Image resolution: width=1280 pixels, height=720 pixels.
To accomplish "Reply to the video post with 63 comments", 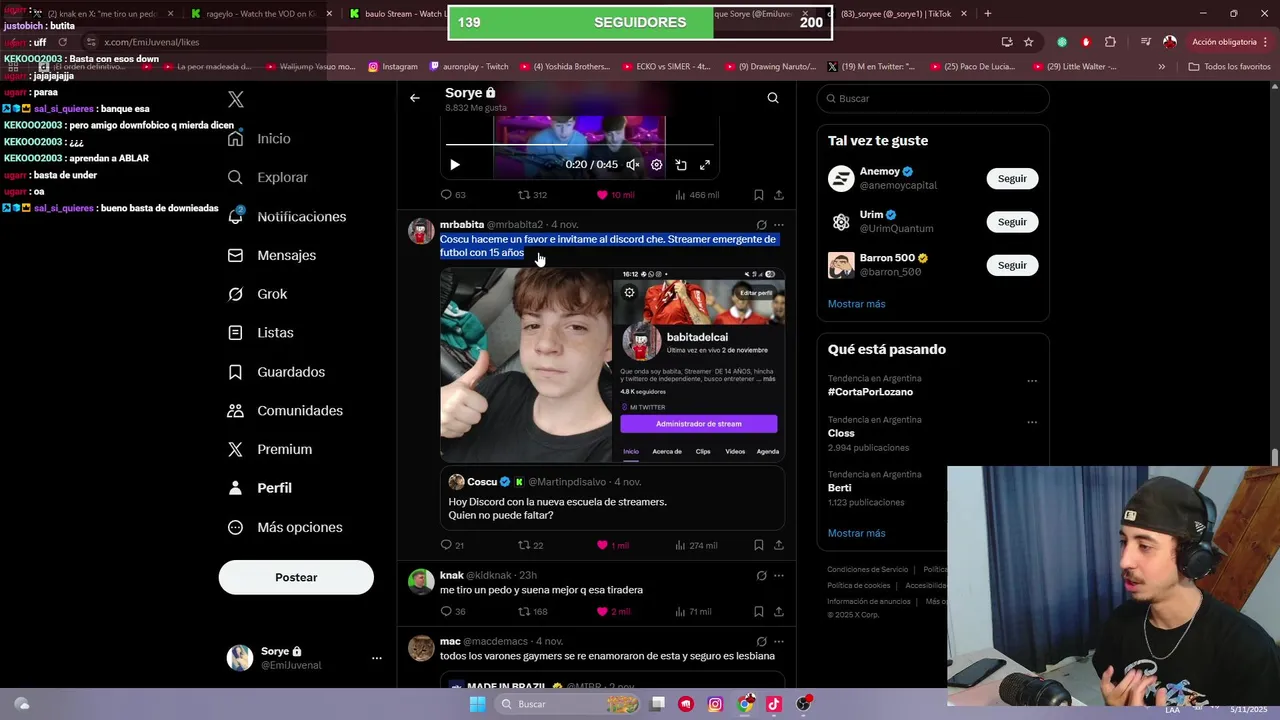I will click(x=453, y=195).
